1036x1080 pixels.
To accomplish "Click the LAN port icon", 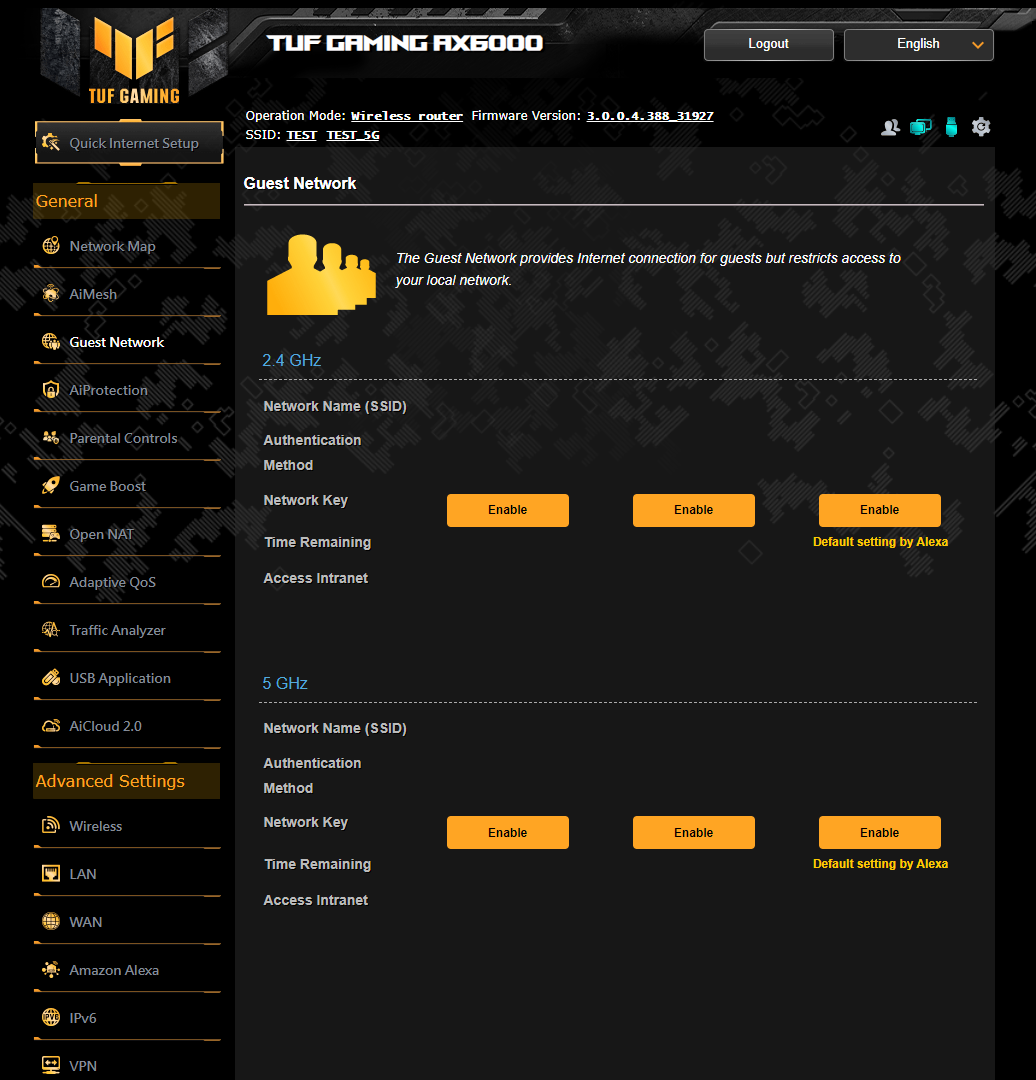I will point(51,873).
